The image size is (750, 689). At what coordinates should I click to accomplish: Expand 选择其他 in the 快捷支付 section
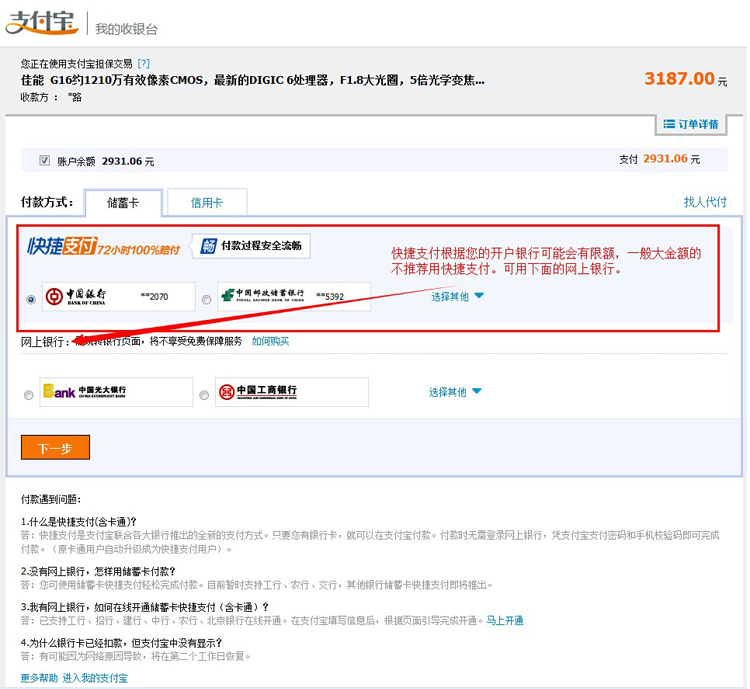tap(457, 297)
